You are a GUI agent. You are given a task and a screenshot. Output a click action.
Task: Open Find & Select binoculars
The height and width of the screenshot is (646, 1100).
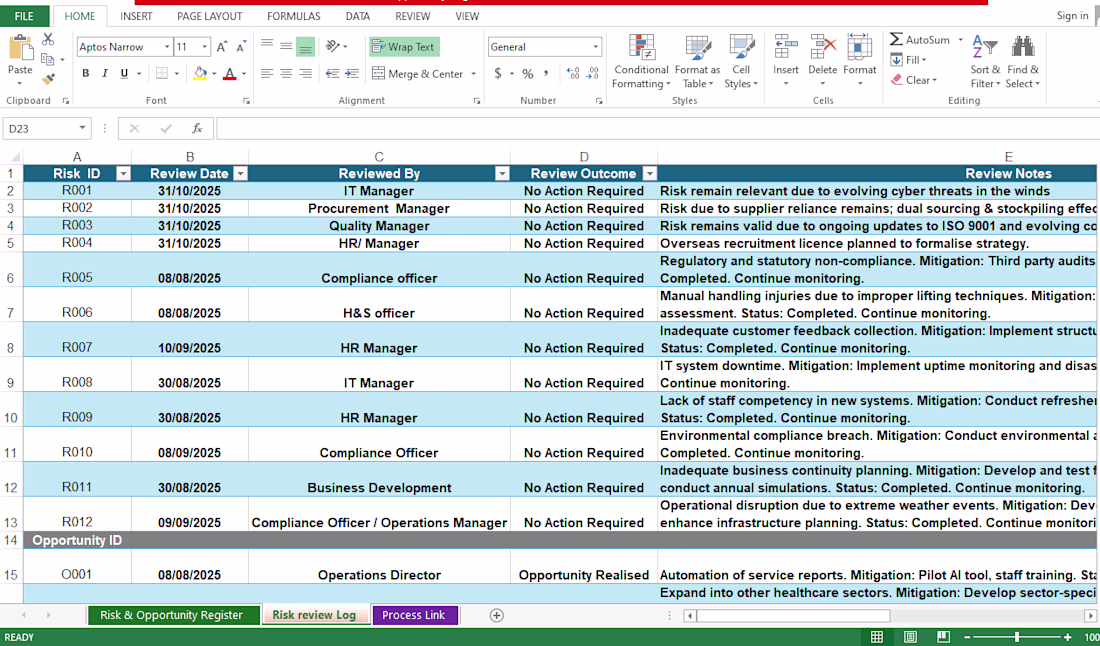1023,62
